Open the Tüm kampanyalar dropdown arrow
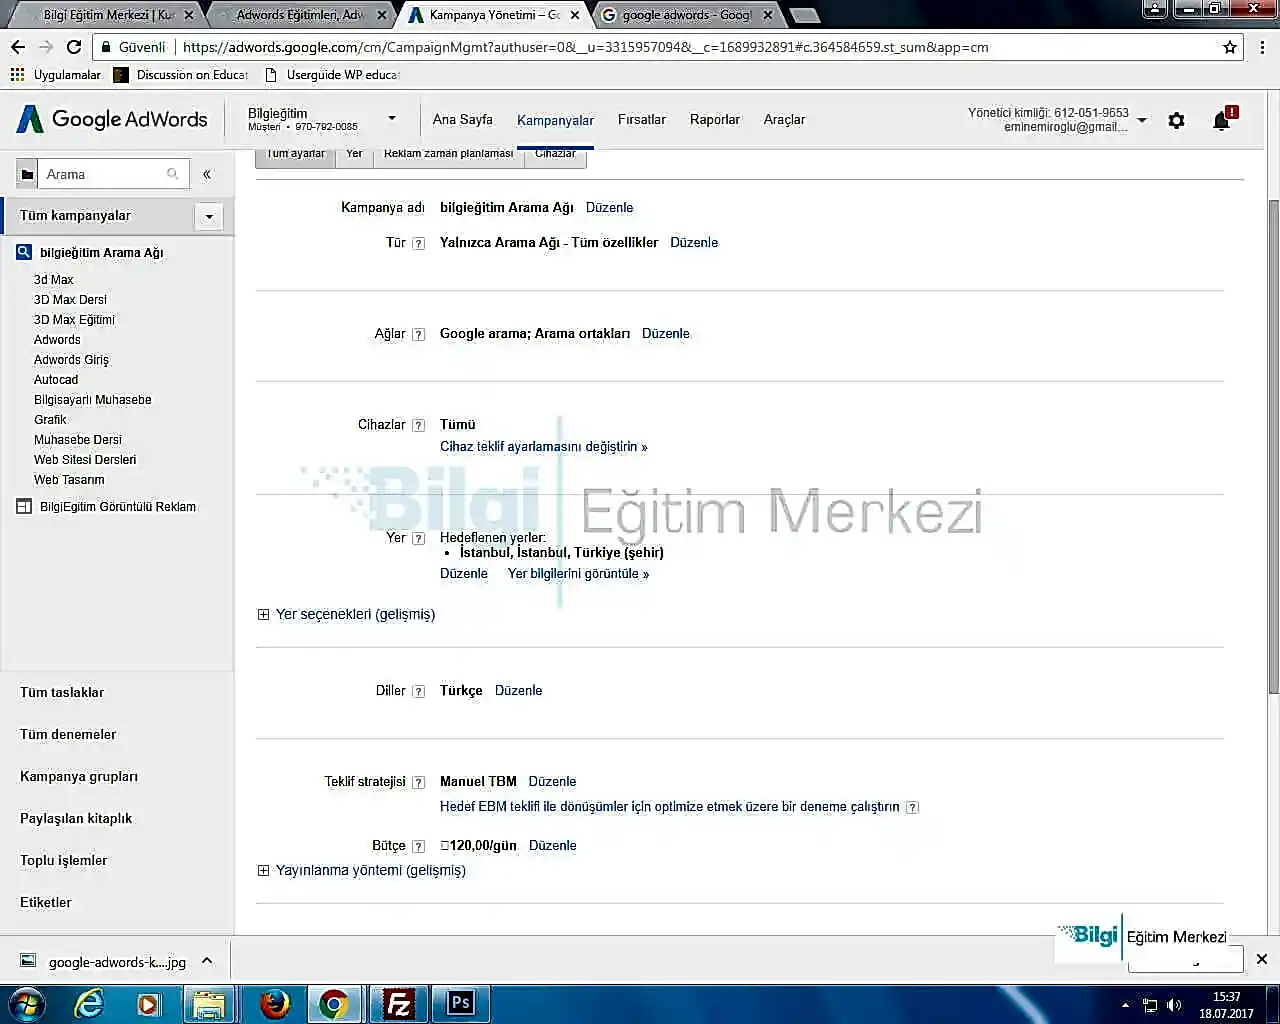The width and height of the screenshot is (1280, 1024). pos(209,216)
